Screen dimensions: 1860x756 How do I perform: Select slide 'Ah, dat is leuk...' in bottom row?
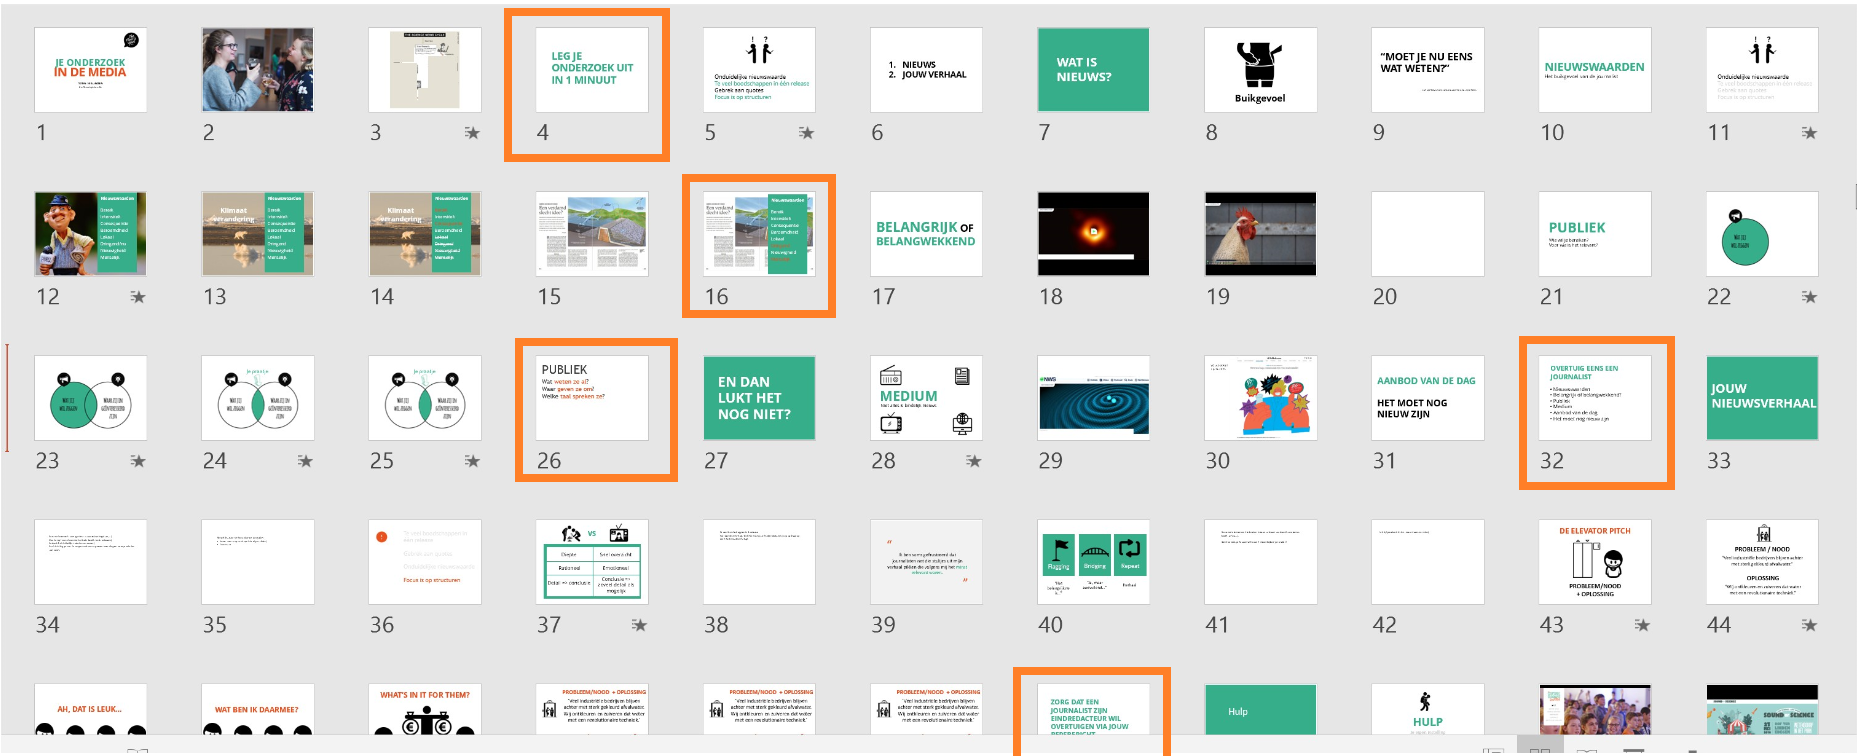[x=91, y=710]
